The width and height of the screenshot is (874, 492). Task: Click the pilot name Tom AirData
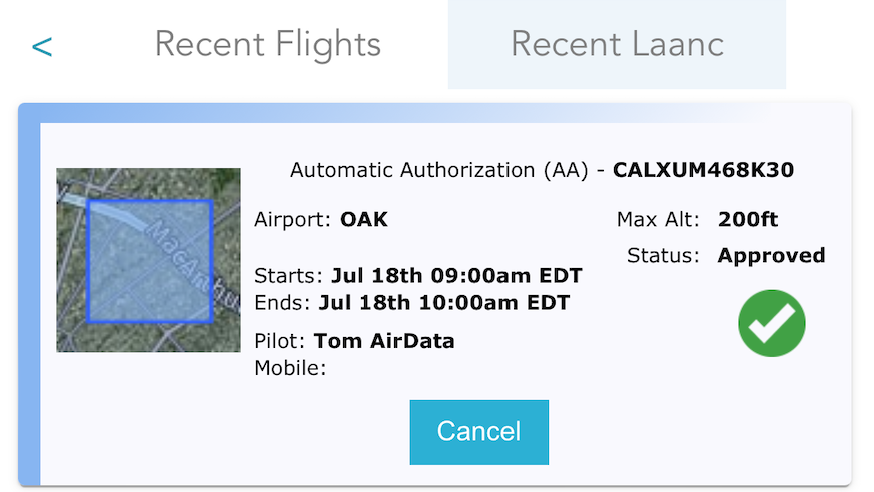point(384,341)
